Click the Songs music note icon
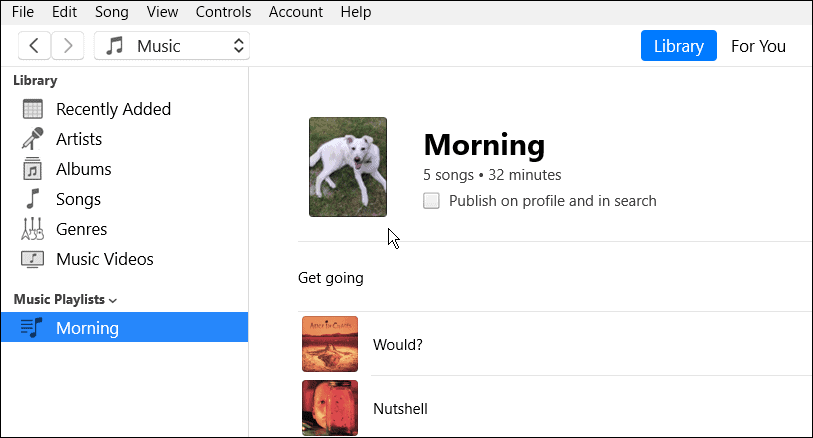Image resolution: width=813 pixels, height=438 pixels. pyautogui.click(x=33, y=199)
